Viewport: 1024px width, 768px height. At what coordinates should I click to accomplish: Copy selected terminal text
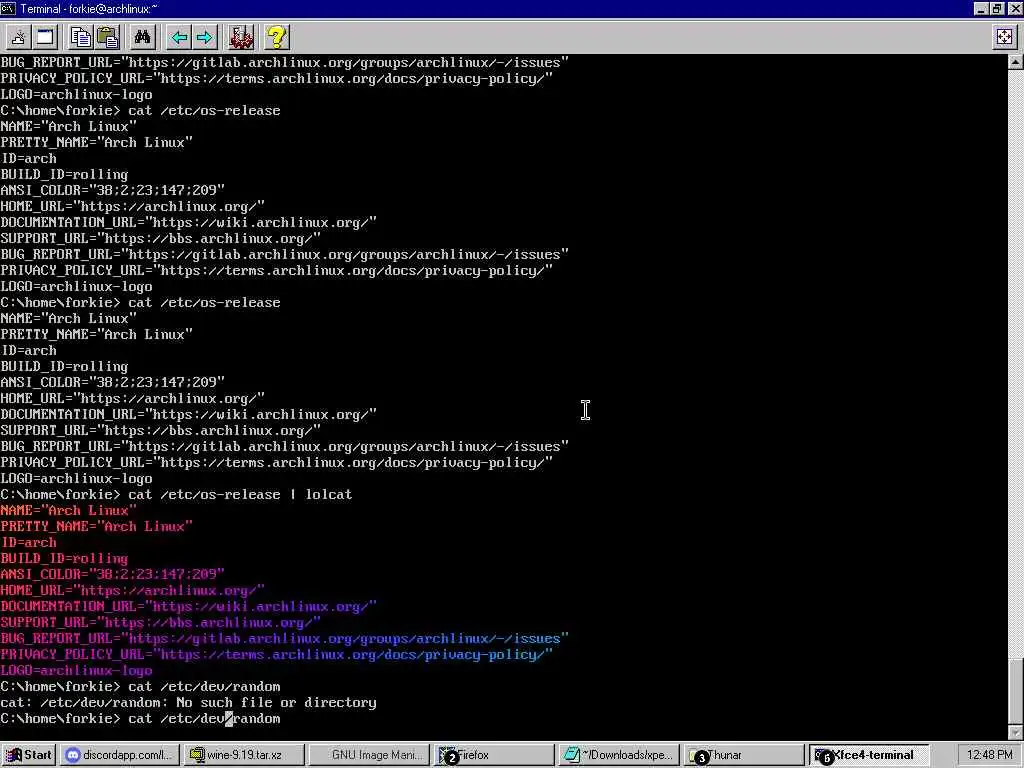click(x=81, y=37)
